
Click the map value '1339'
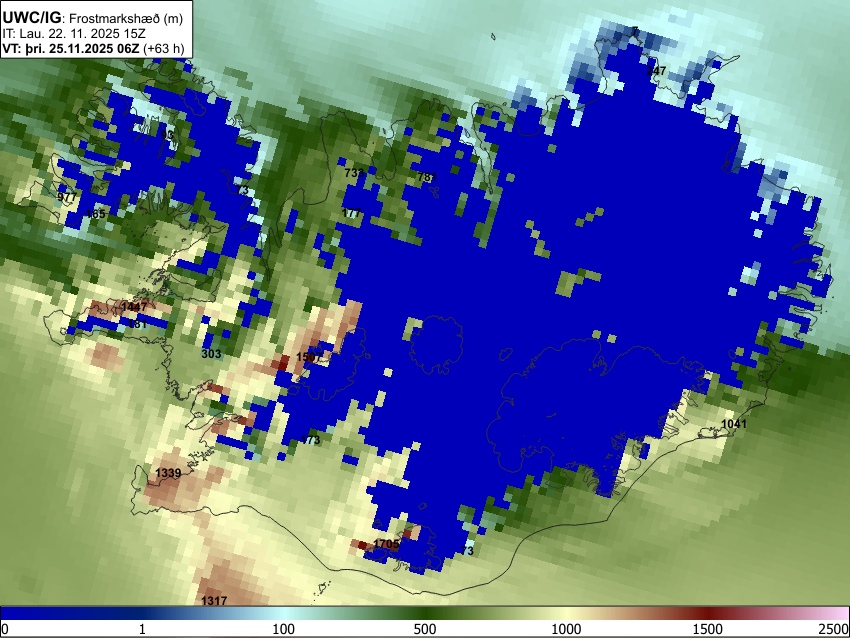(168, 473)
